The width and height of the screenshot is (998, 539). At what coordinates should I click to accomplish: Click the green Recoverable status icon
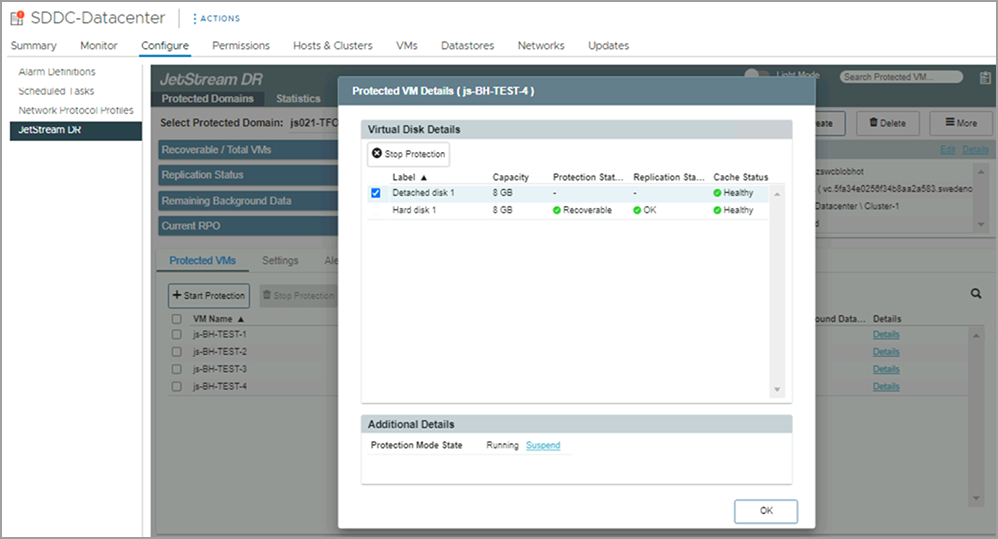coord(557,211)
